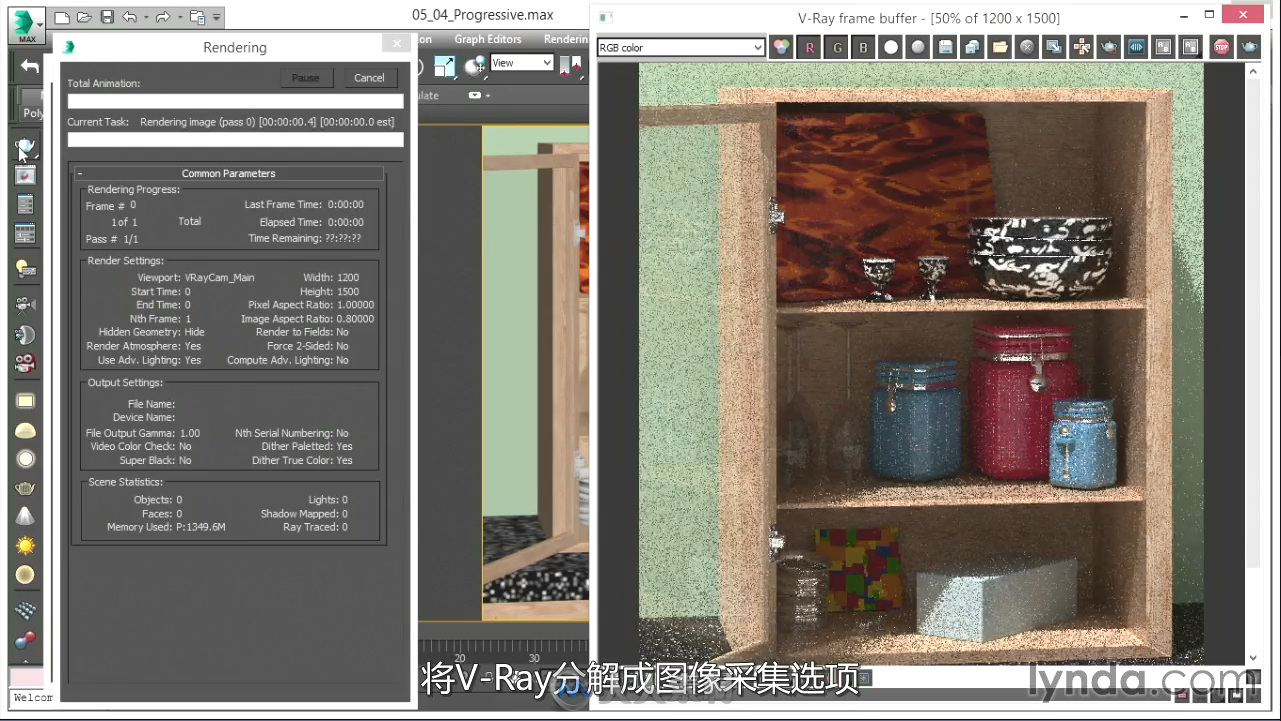Render last with teapot icon in frame buffer

[1248, 47]
